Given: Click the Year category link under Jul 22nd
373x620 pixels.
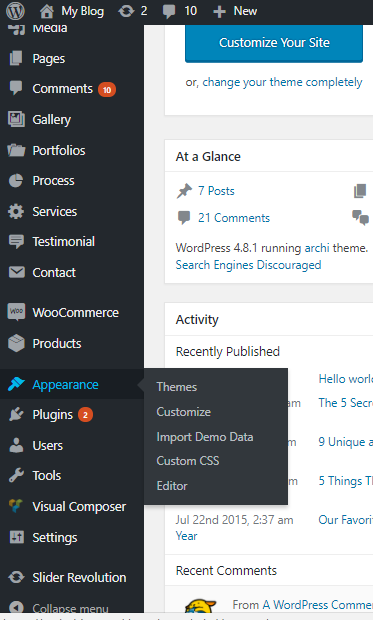Looking at the screenshot, I should (x=186, y=536).
